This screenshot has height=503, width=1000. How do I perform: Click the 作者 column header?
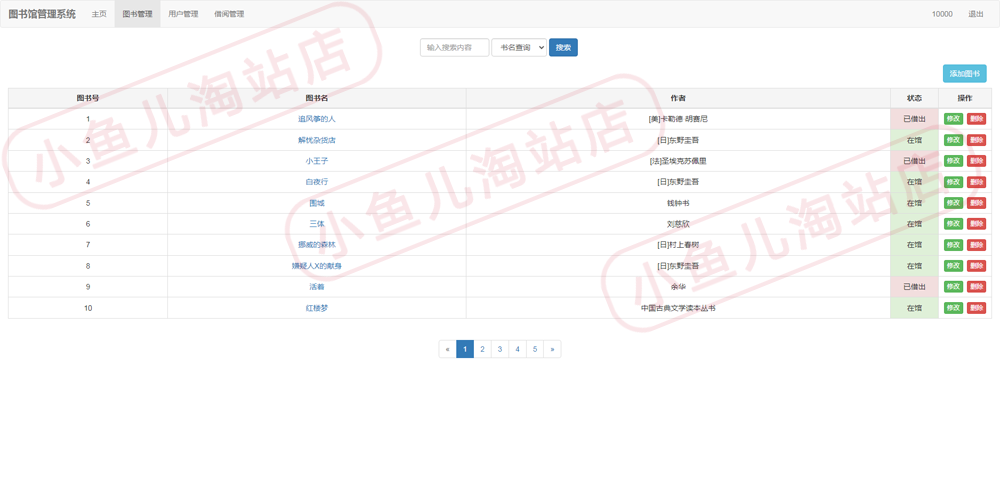tap(678, 98)
